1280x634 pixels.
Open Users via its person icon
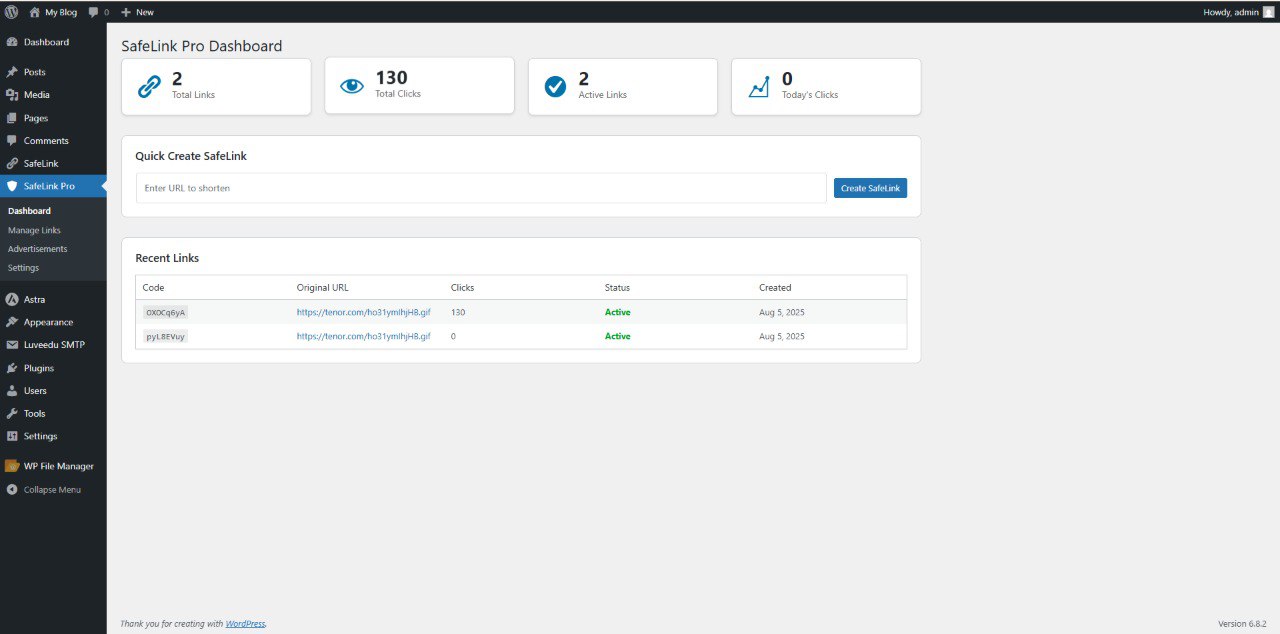click(x=12, y=391)
